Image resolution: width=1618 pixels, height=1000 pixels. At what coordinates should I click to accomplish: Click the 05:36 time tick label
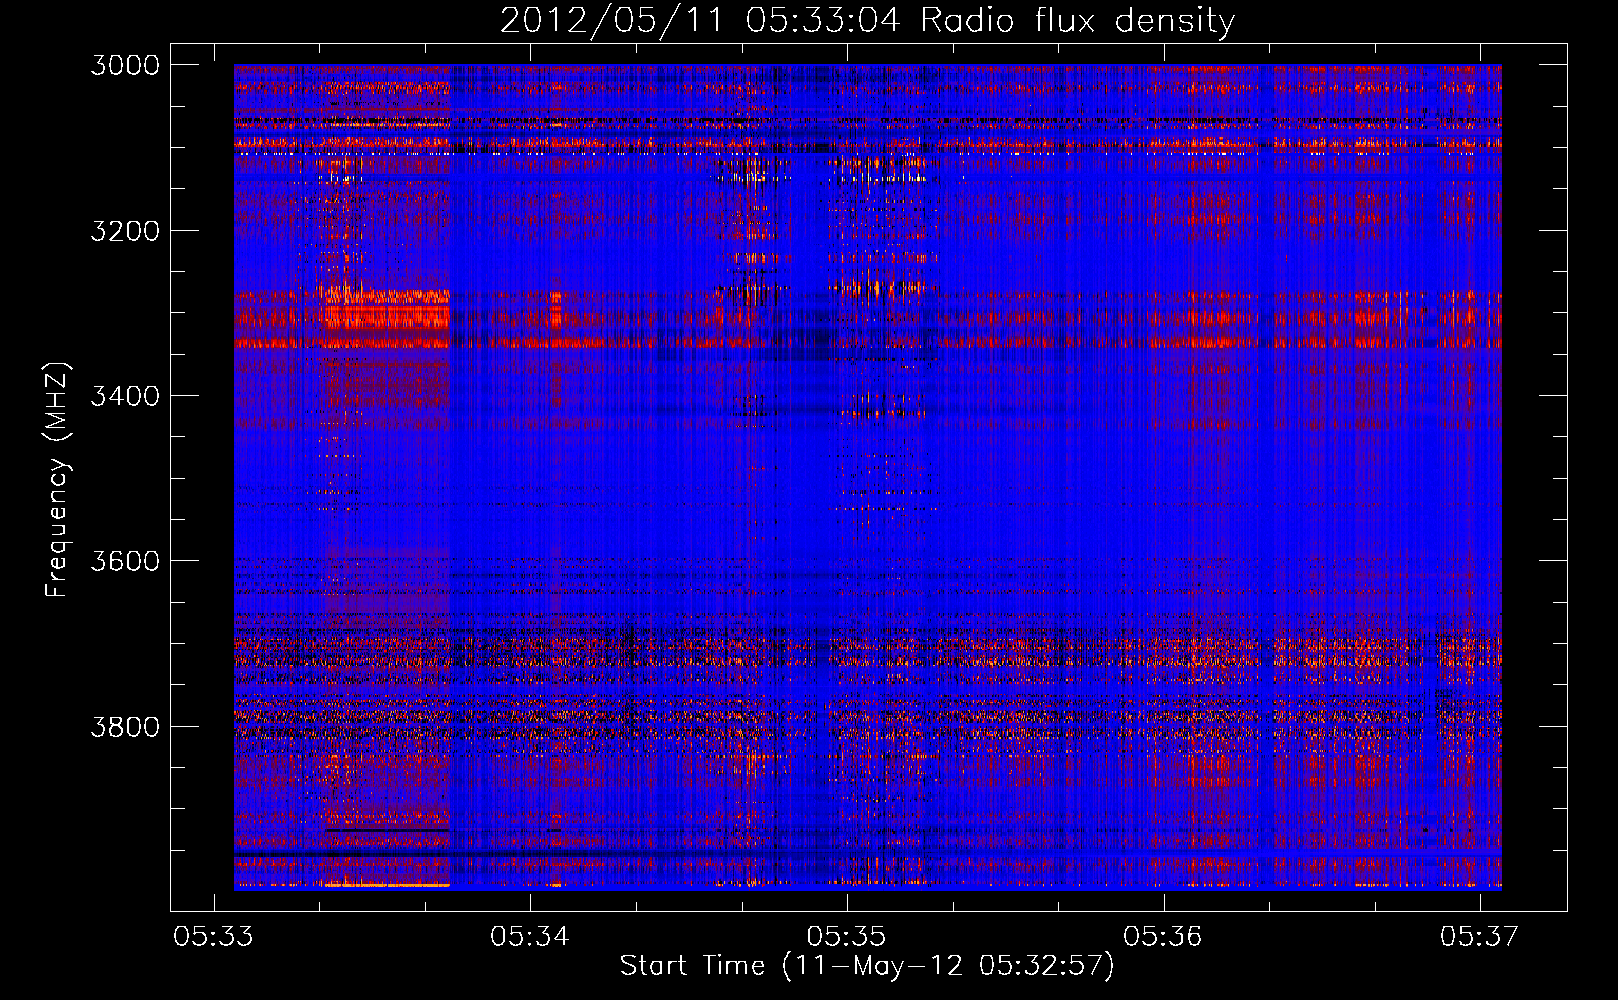pos(1163,936)
